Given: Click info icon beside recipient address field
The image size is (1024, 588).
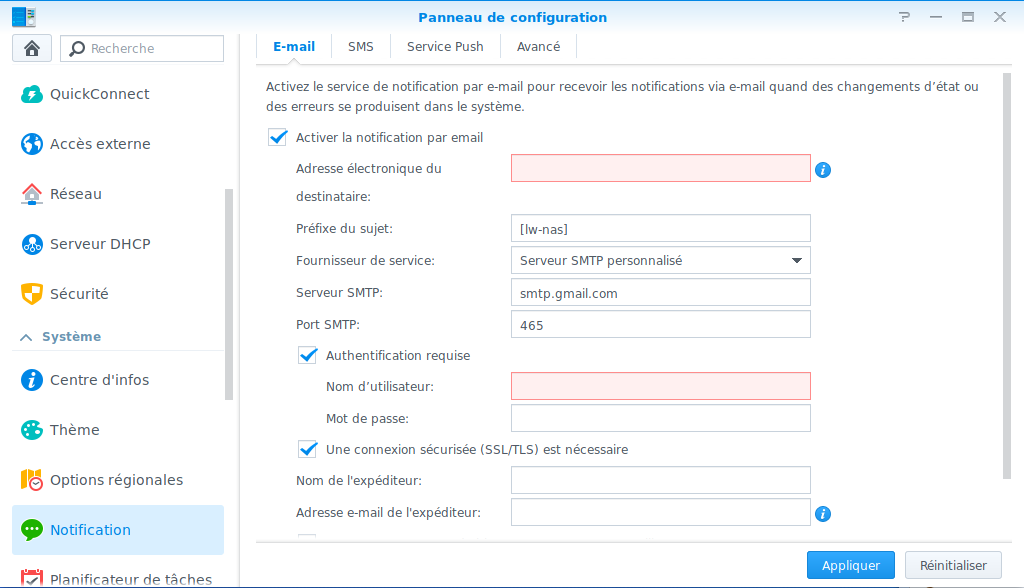Looking at the screenshot, I should (823, 170).
